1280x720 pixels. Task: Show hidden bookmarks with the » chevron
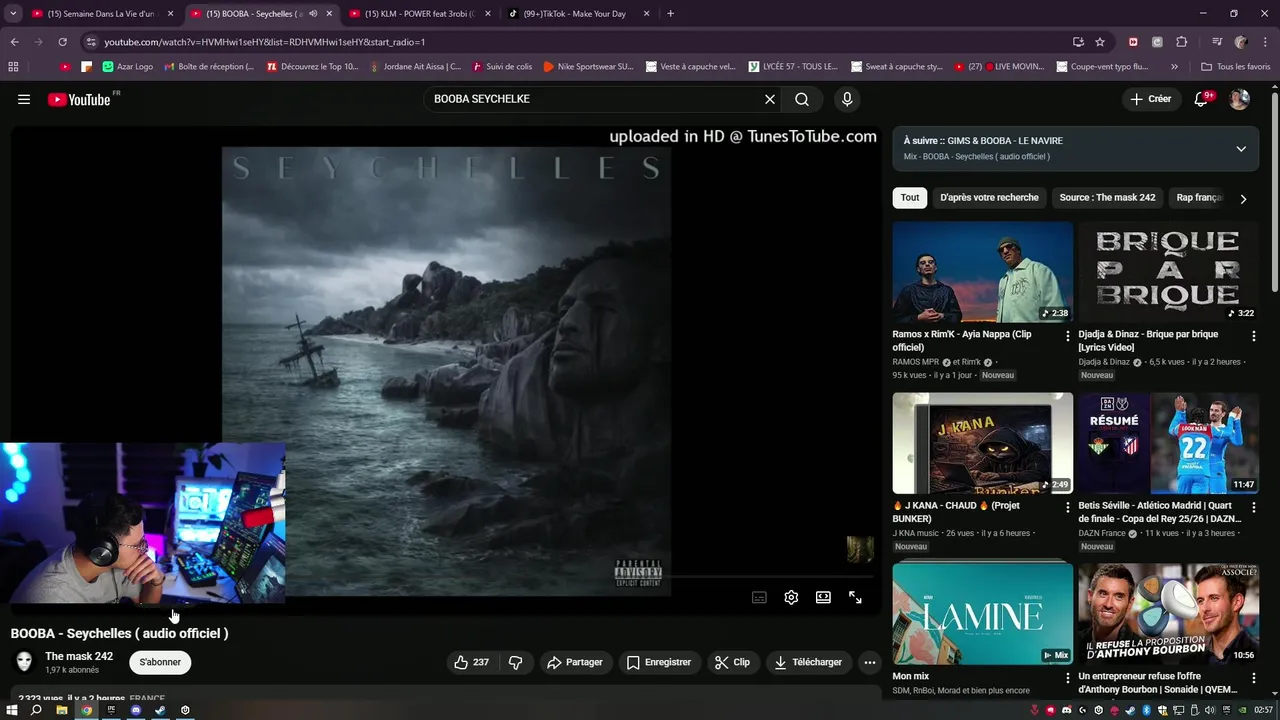point(1174,67)
